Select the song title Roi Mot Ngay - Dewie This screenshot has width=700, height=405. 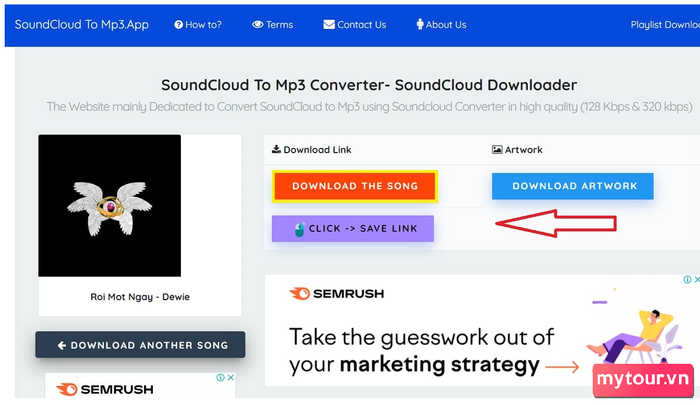140,297
